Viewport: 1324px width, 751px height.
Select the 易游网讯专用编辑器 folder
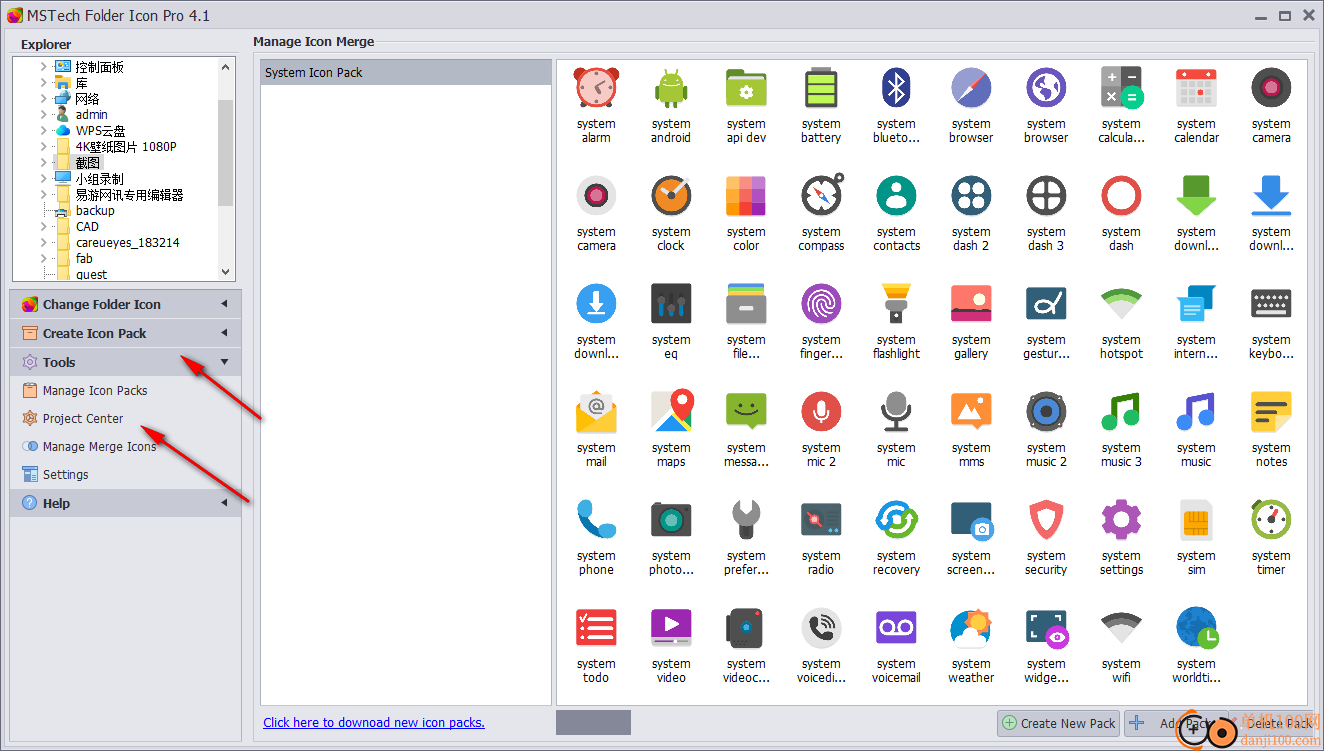point(129,195)
